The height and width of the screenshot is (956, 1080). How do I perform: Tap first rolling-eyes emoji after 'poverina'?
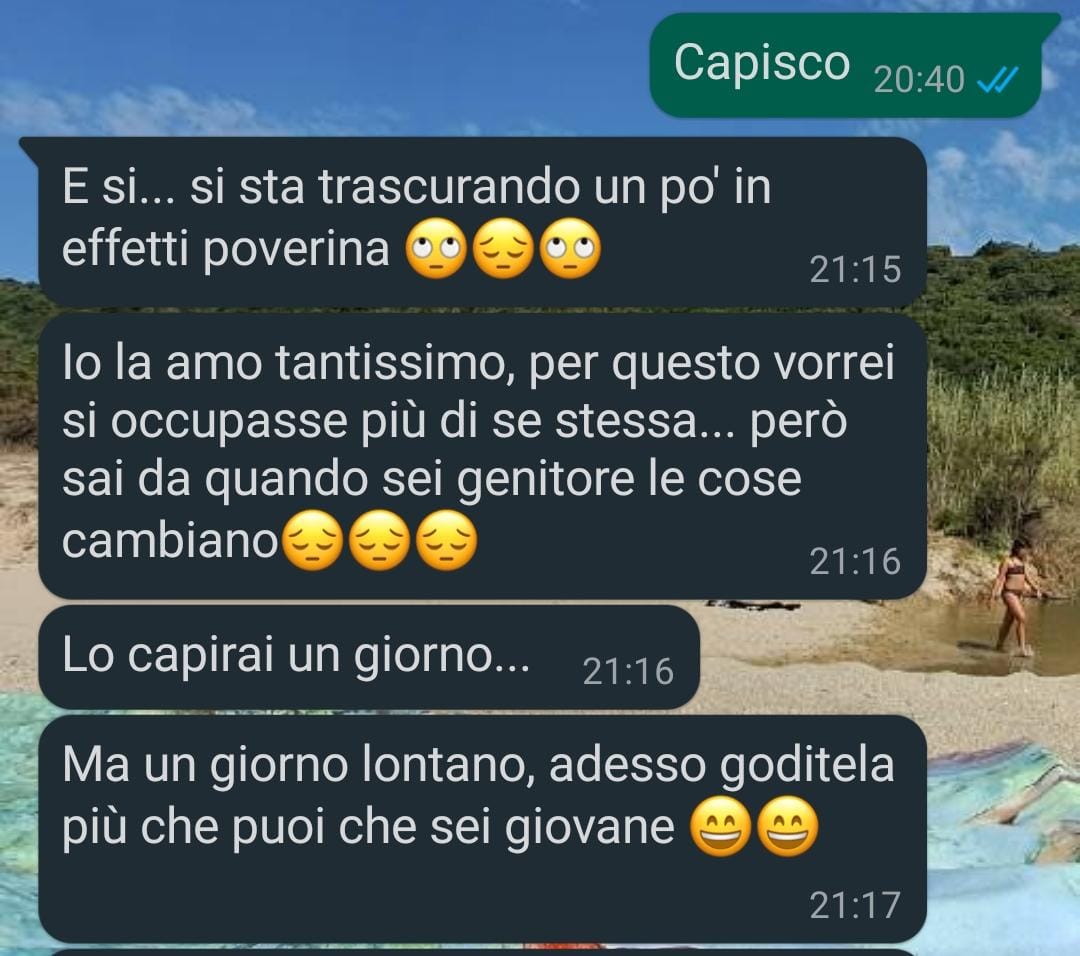coord(435,249)
